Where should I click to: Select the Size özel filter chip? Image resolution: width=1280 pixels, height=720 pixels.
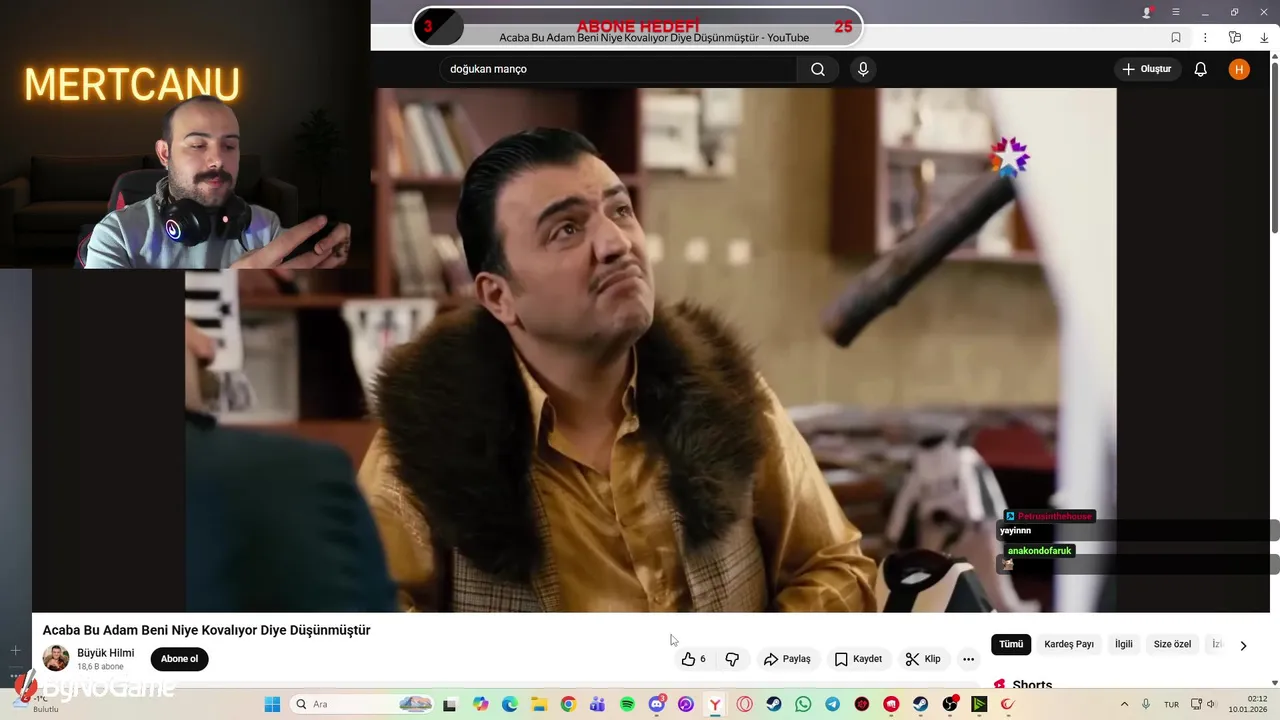[1172, 644]
